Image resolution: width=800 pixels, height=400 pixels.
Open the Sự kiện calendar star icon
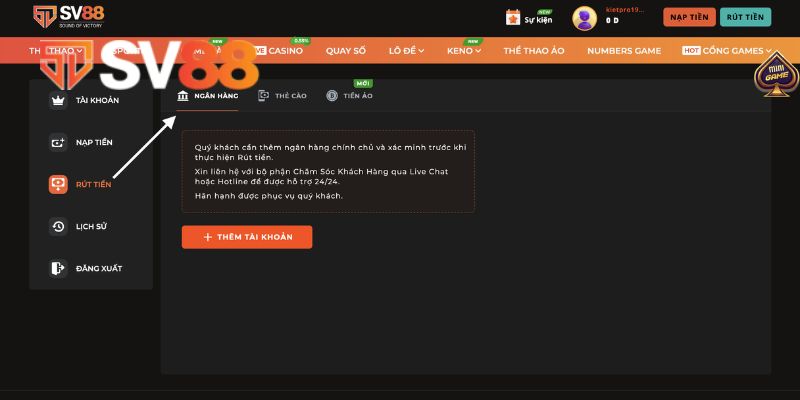tap(513, 17)
